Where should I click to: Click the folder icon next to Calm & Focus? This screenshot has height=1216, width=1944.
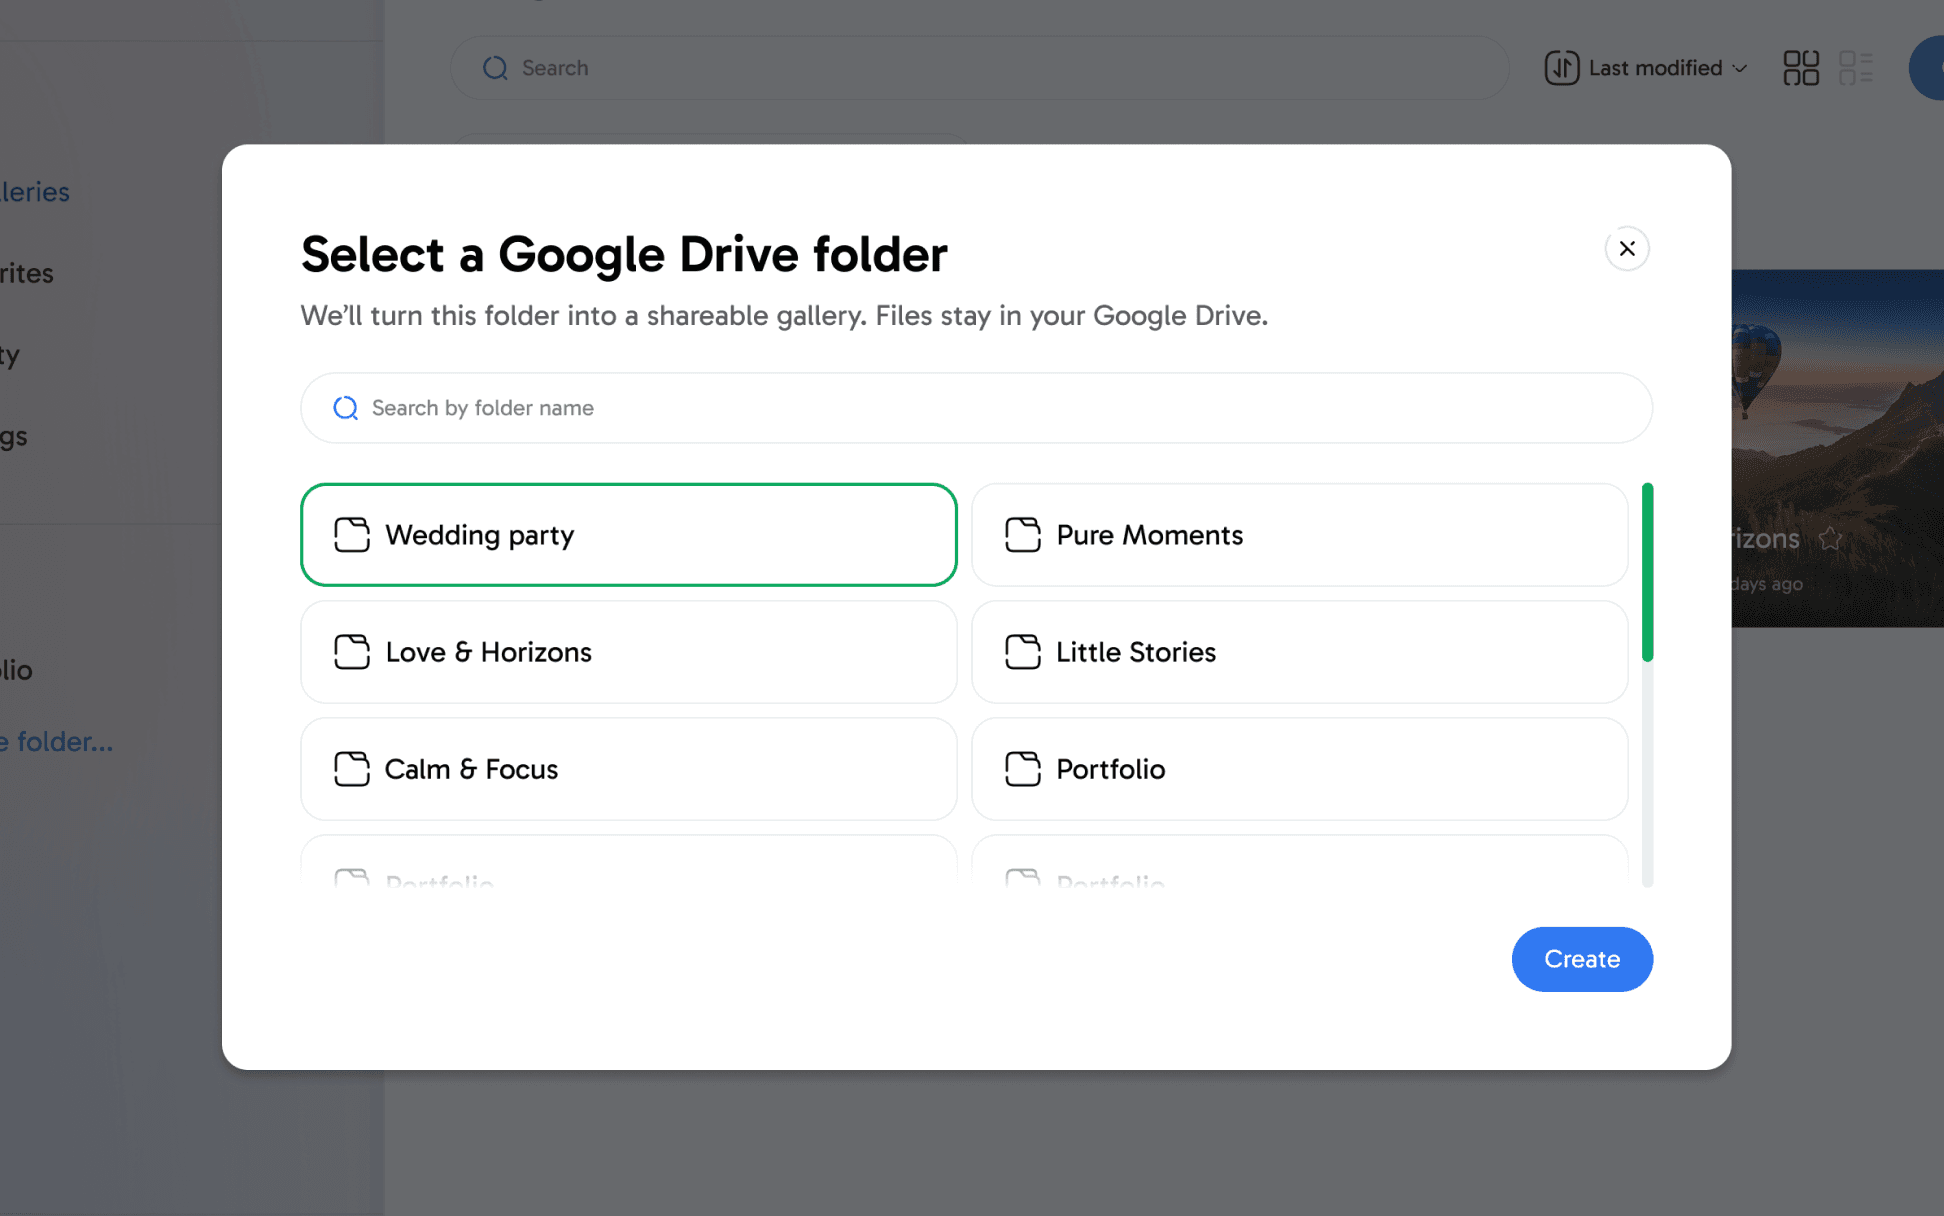(351, 769)
